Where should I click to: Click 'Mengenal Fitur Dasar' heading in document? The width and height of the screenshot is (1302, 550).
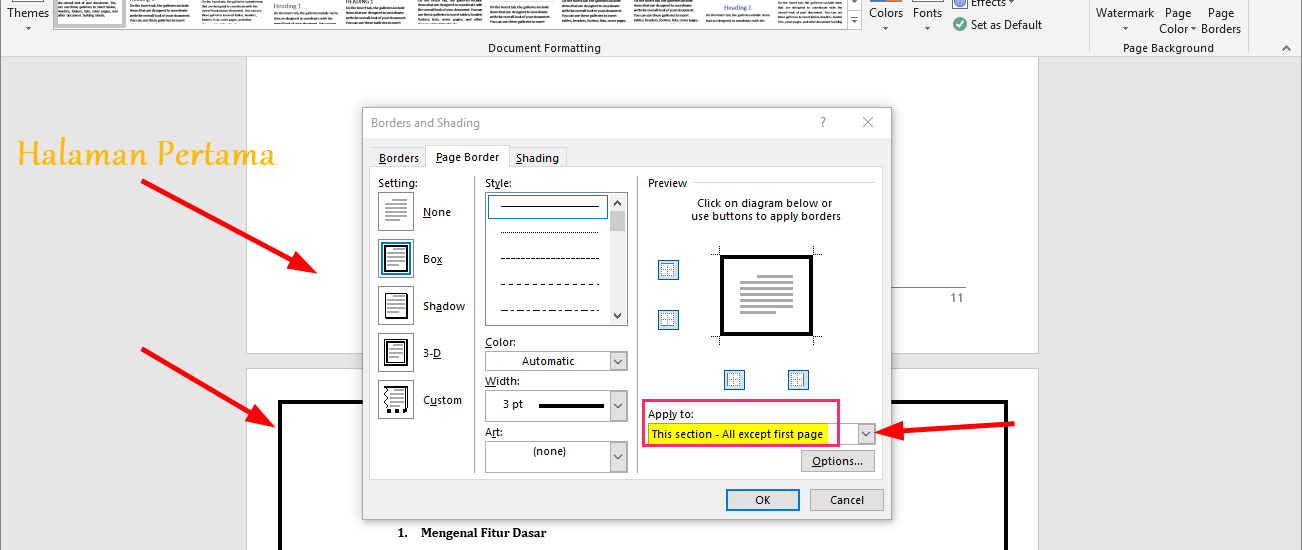coord(484,533)
